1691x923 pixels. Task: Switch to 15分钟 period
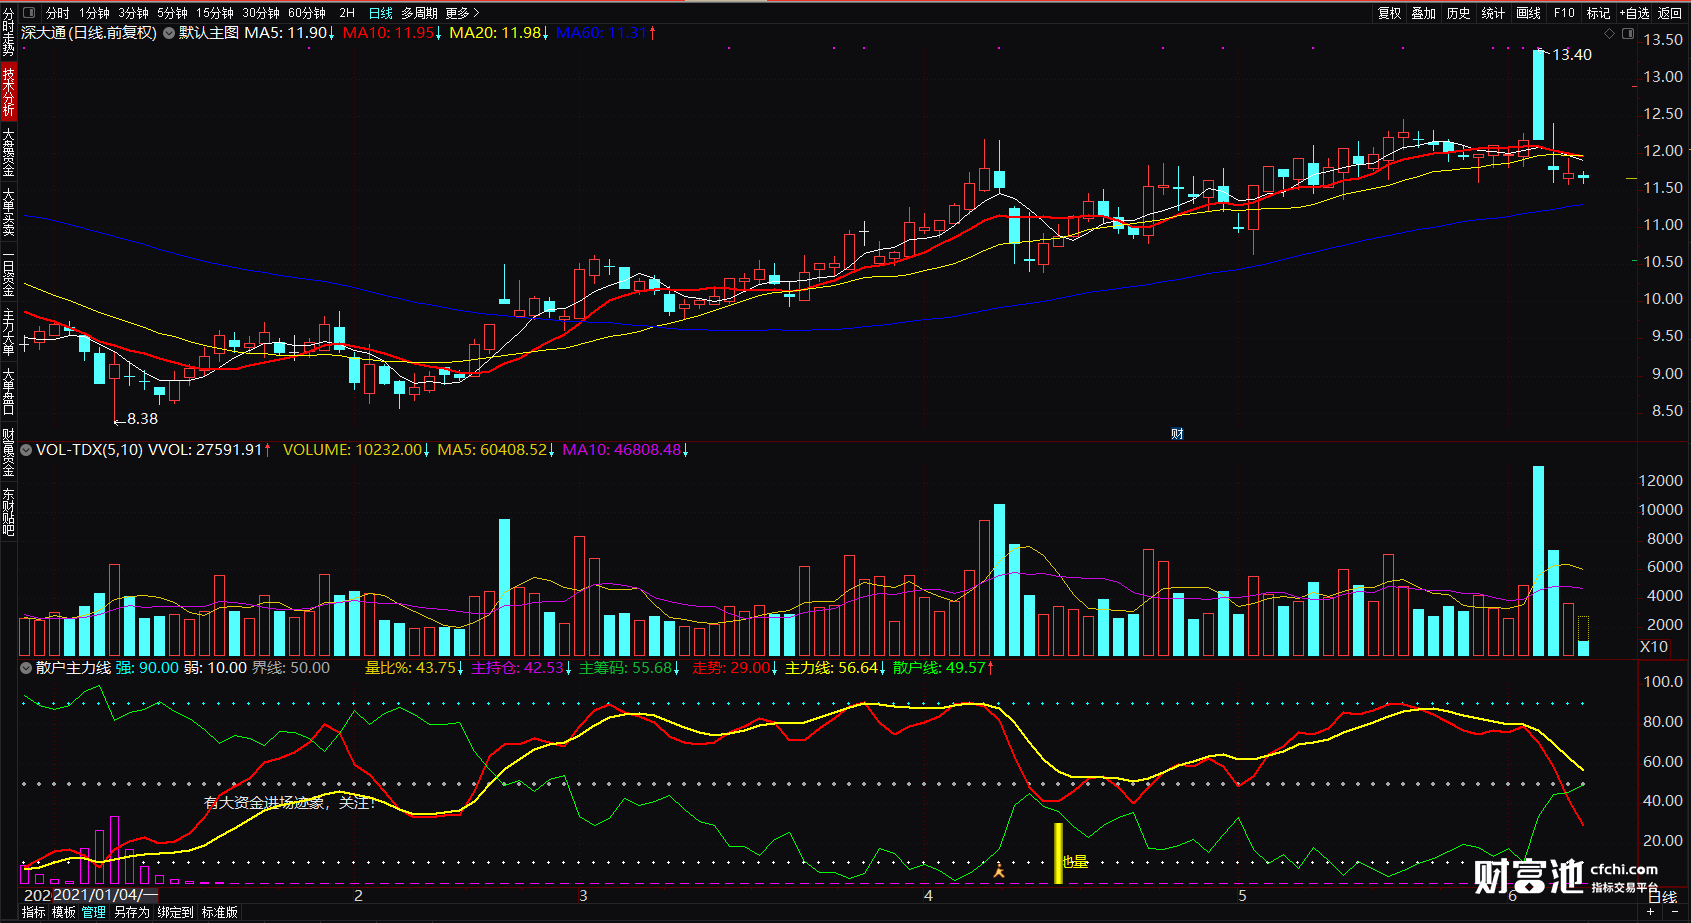pos(215,13)
